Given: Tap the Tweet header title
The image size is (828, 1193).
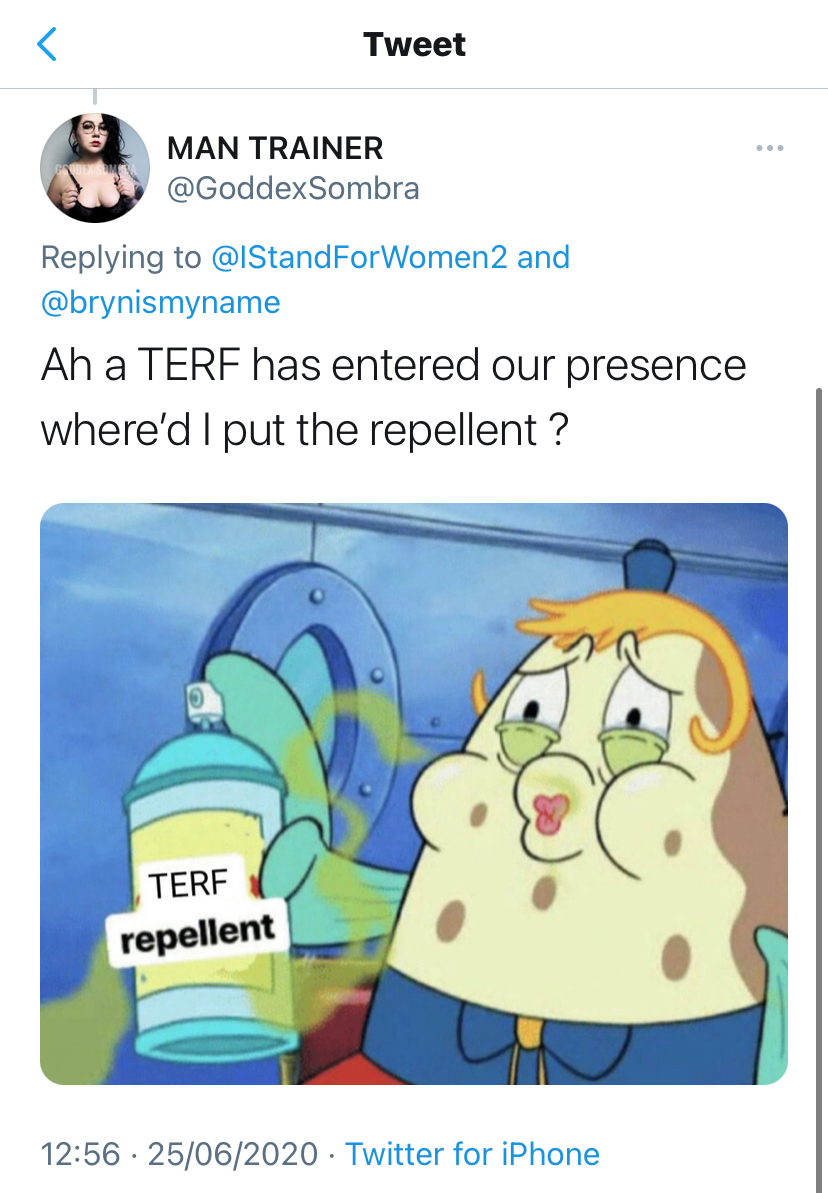Looking at the screenshot, I should tap(414, 45).
